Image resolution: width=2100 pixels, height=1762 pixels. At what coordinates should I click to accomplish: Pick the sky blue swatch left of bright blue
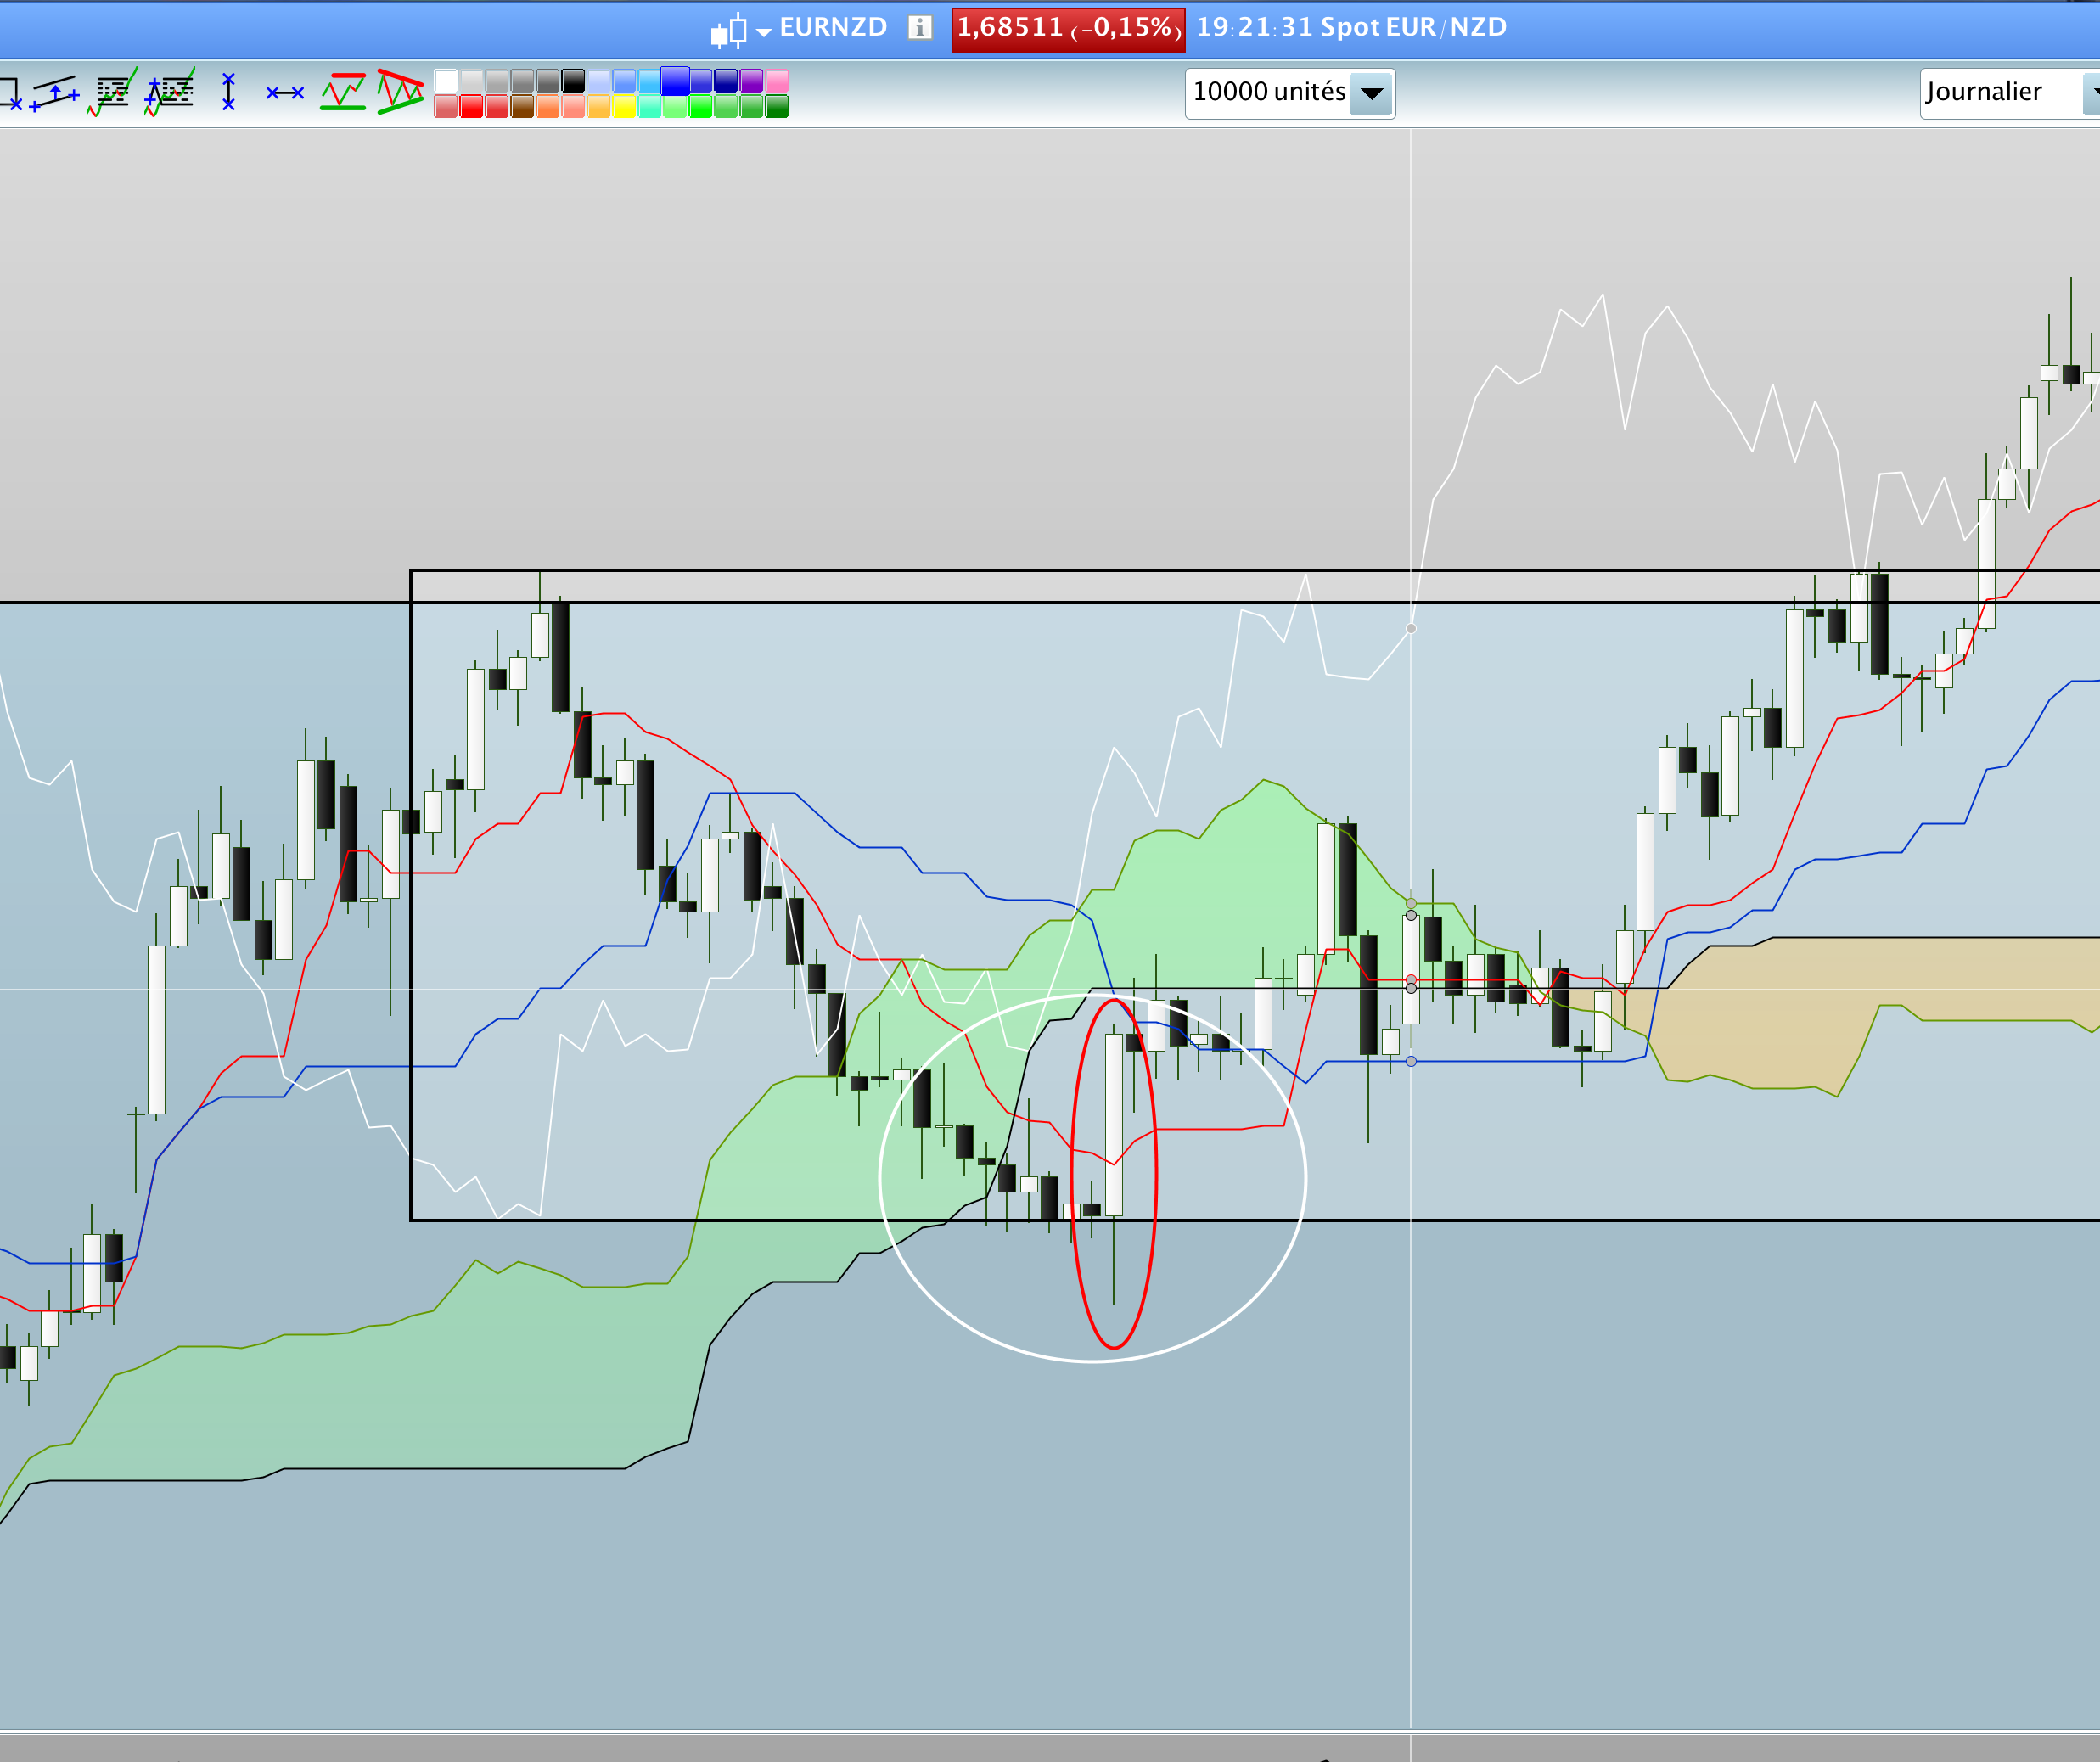[649, 81]
